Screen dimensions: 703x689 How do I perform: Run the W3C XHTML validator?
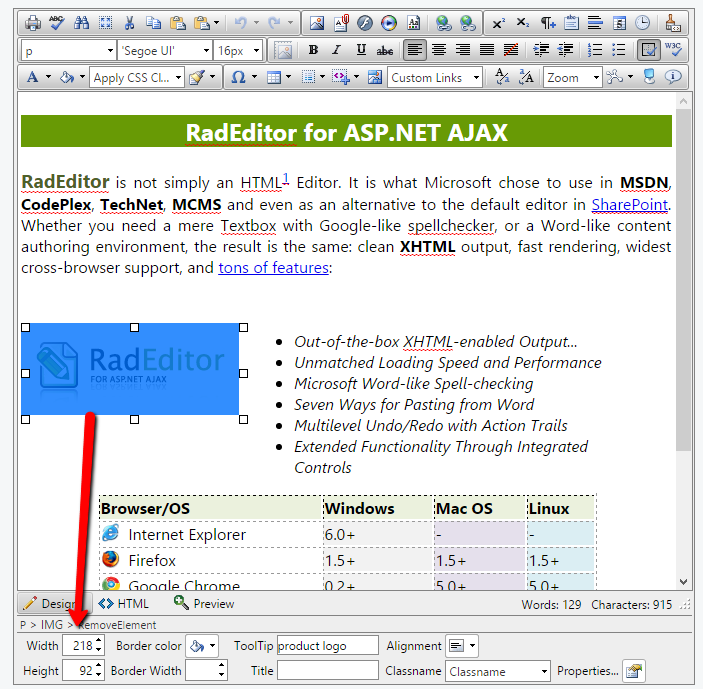[673, 50]
